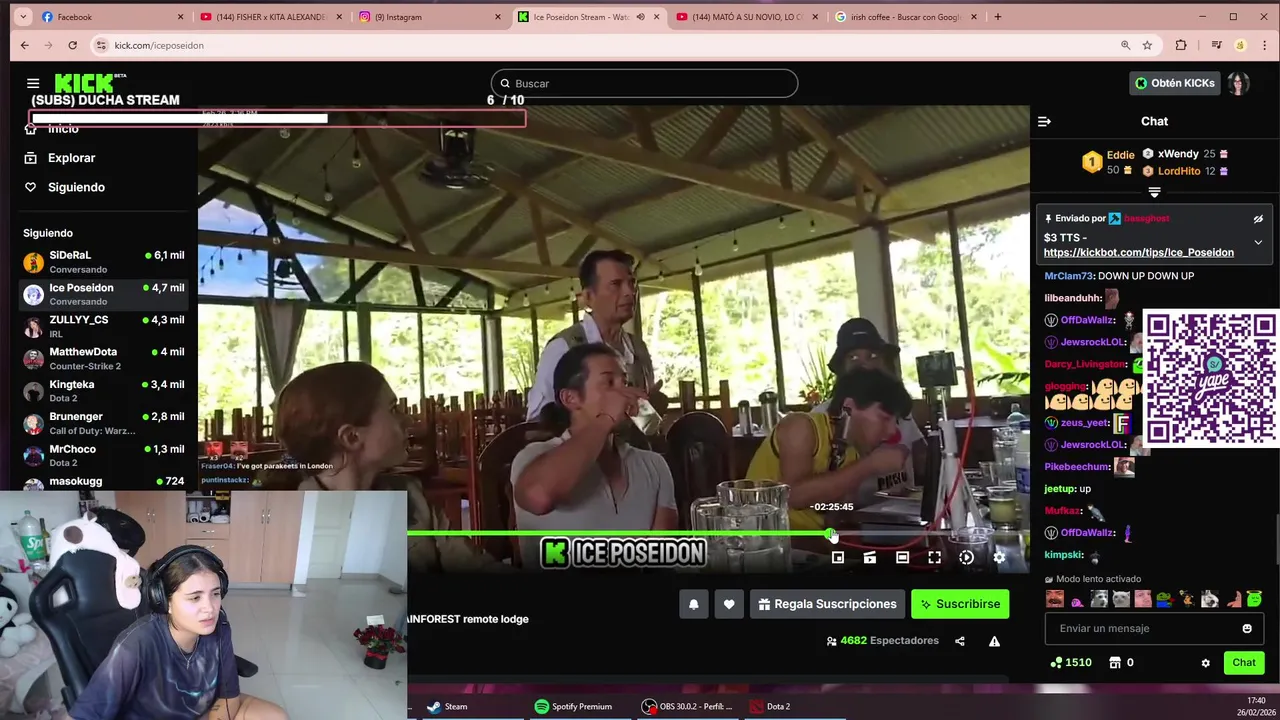
Task: Click the video seek bar handle
Action: (831, 535)
